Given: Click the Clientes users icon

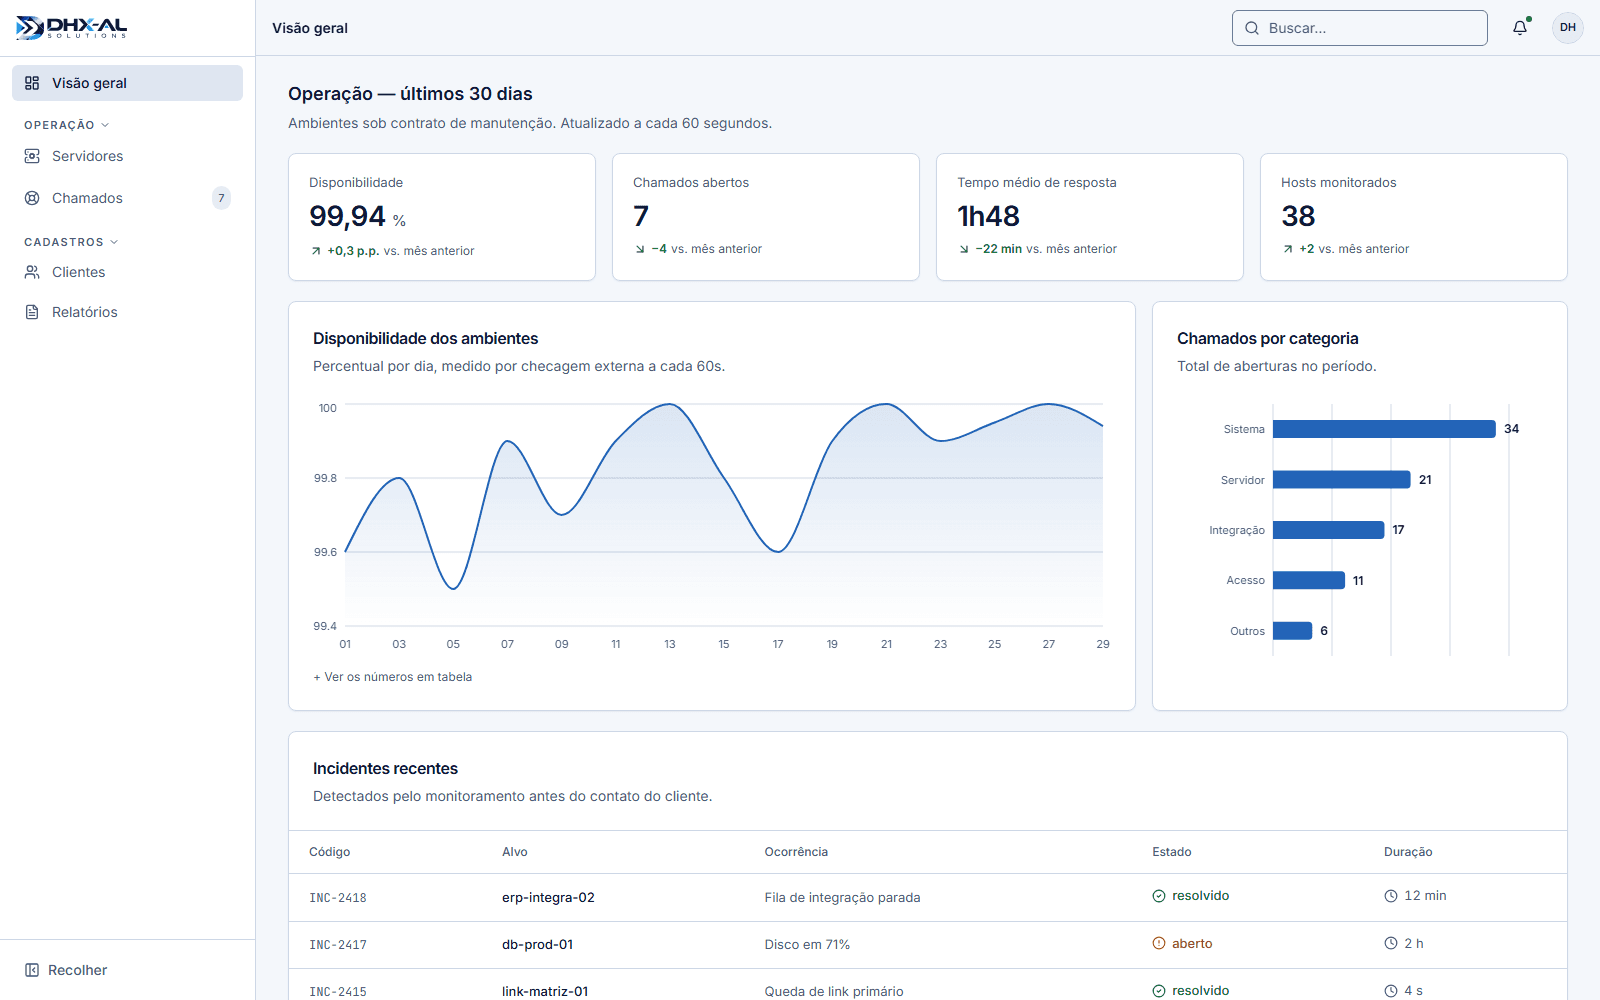Looking at the screenshot, I should tap(32, 272).
